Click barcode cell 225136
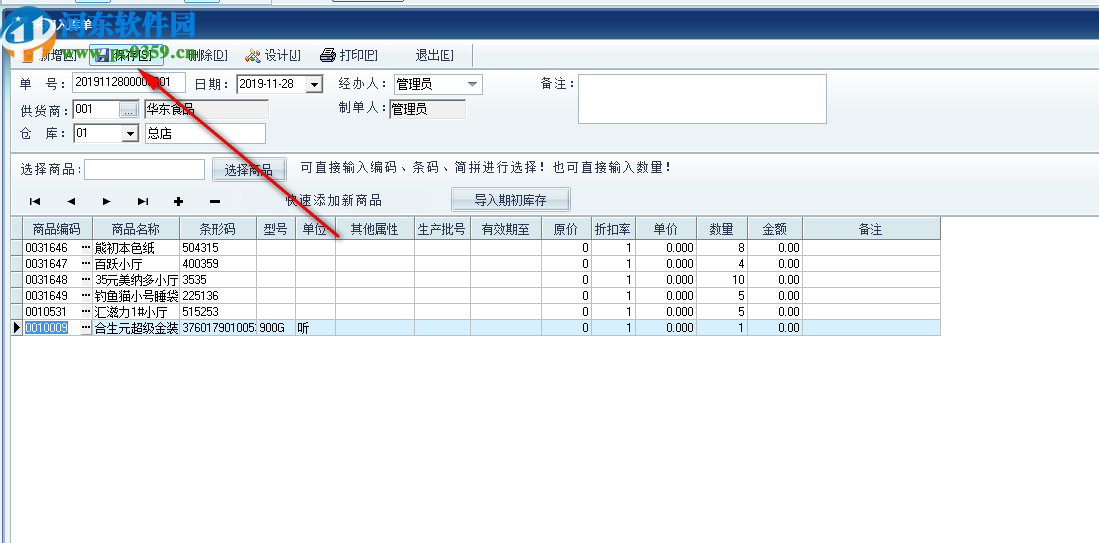 (x=218, y=296)
